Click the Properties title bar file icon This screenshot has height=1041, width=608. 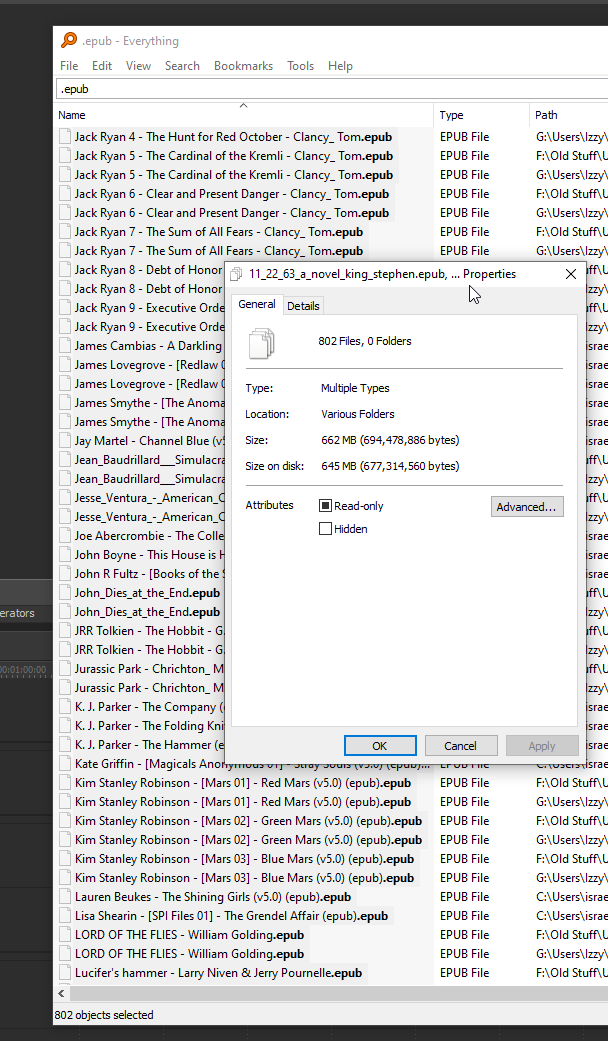point(236,274)
